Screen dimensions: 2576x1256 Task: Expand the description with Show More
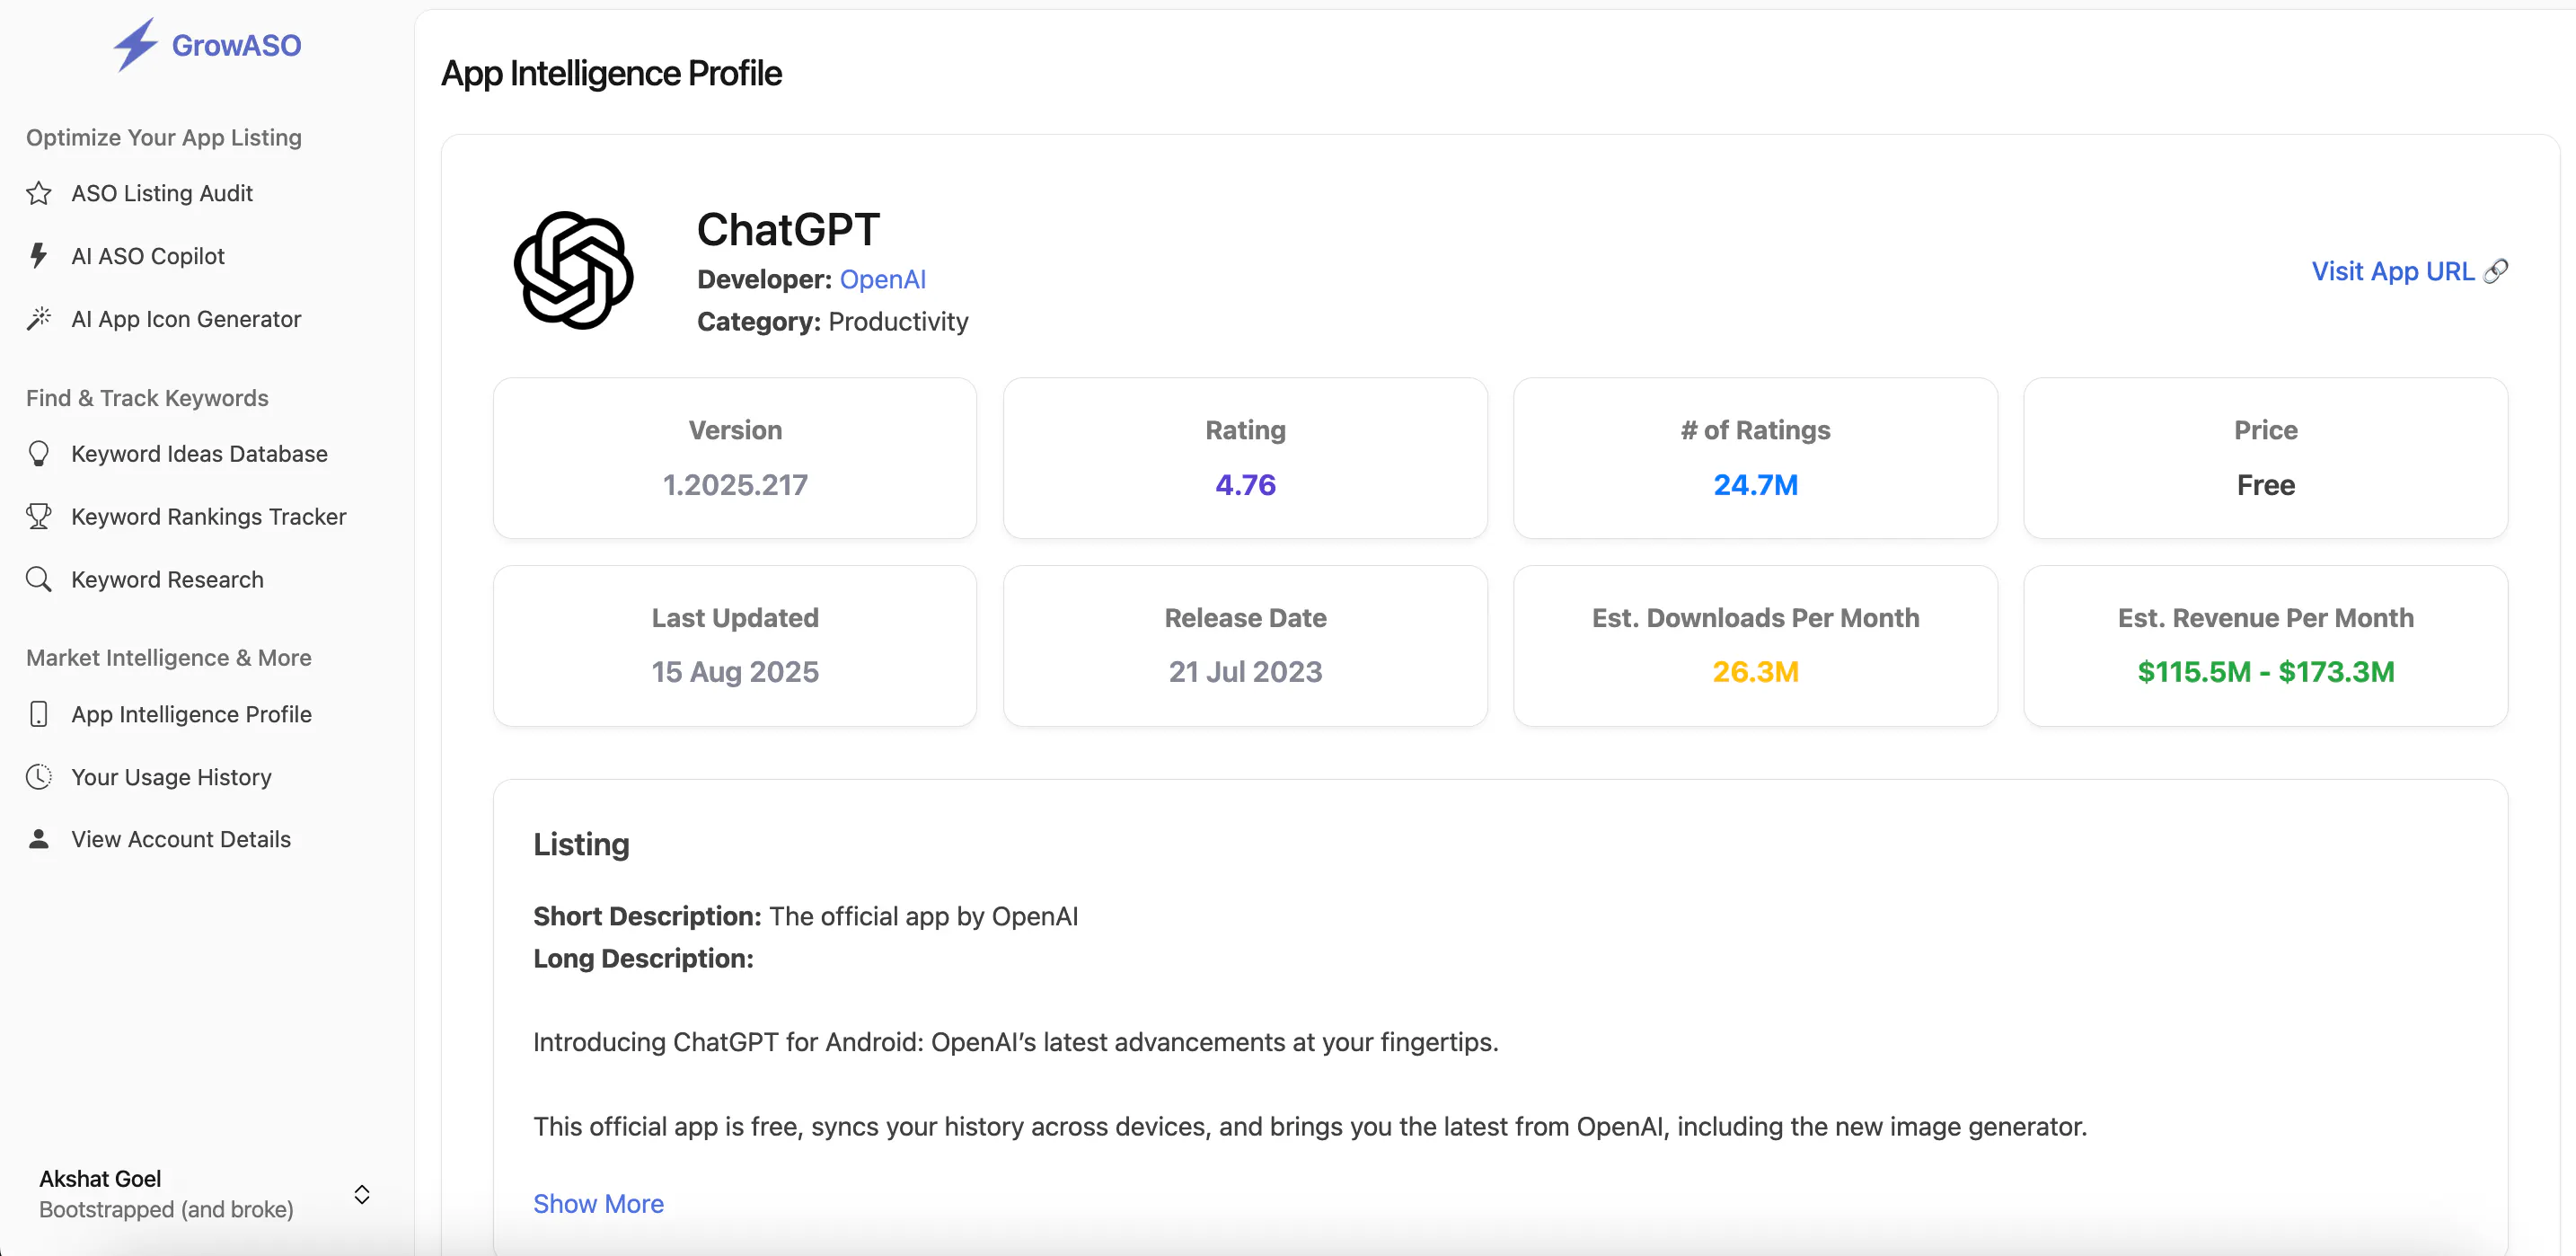tap(598, 1203)
